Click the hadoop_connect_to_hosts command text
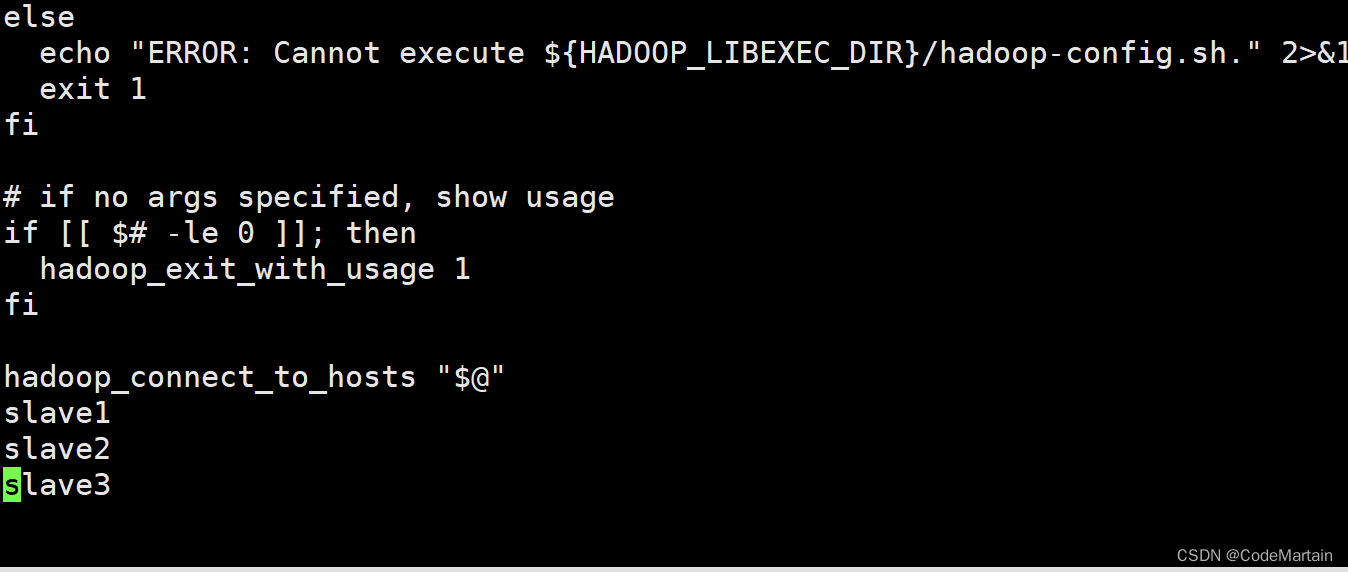This screenshot has height=572, width=1348. [x=210, y=378]
